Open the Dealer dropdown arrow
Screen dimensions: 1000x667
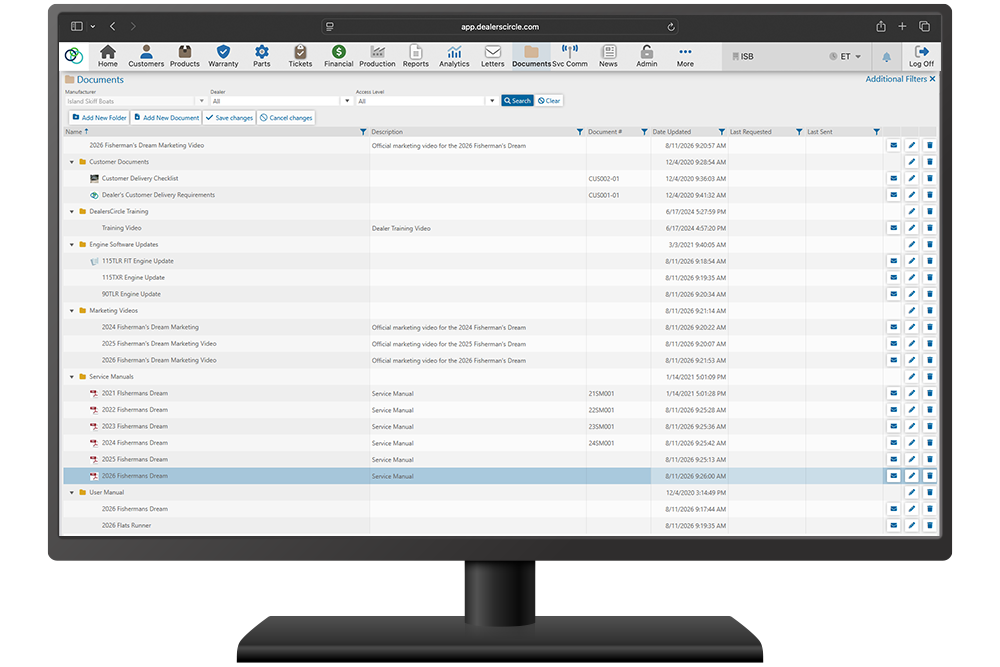pos(347,101)
